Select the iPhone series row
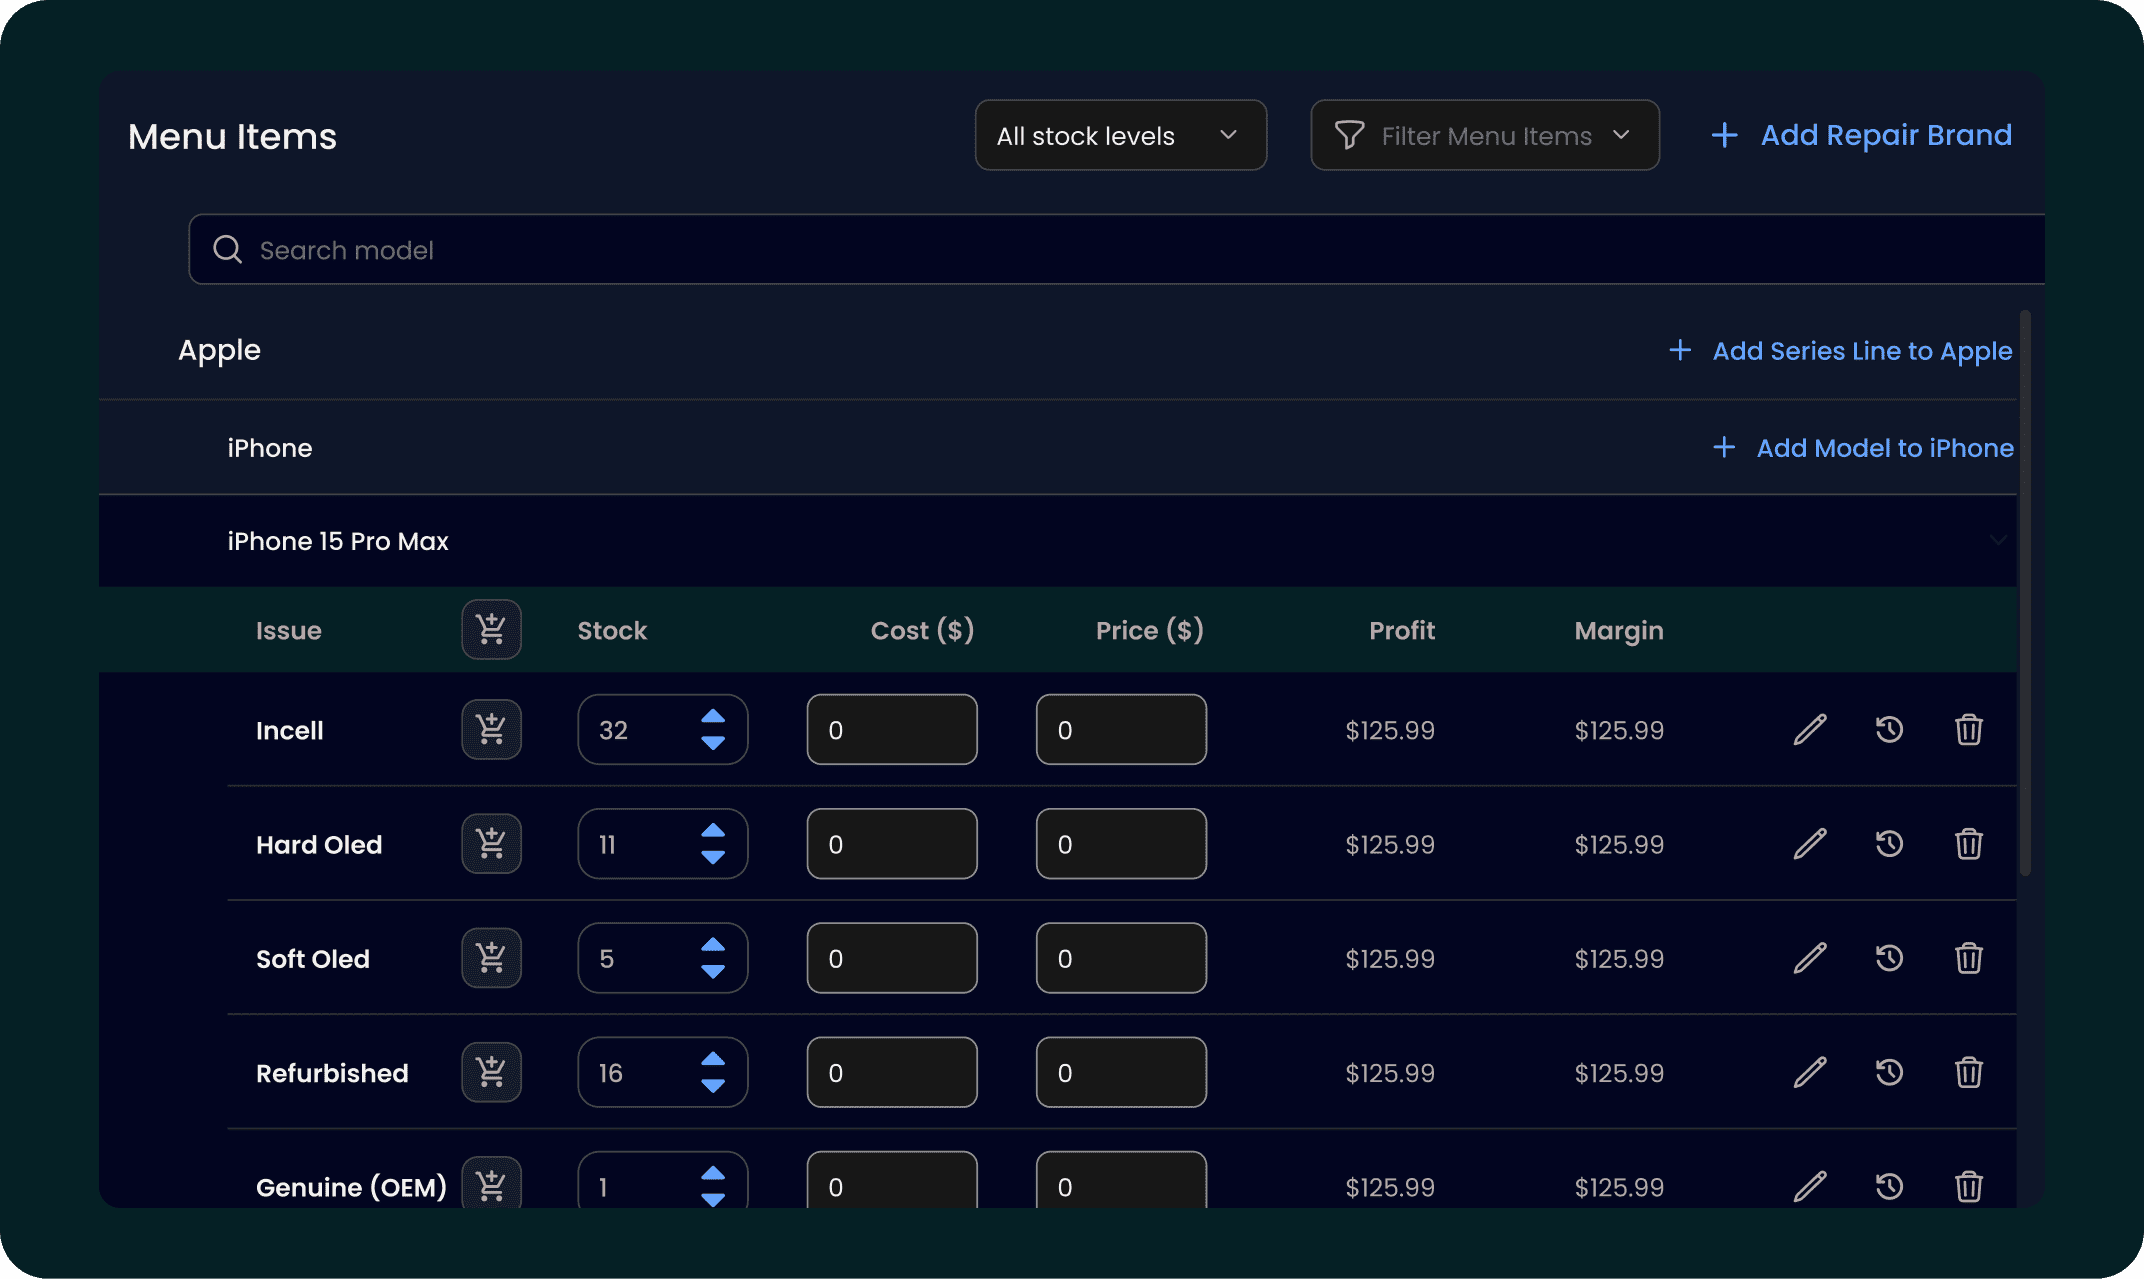The image size is (2144, 1279). (x=270, y=448)
